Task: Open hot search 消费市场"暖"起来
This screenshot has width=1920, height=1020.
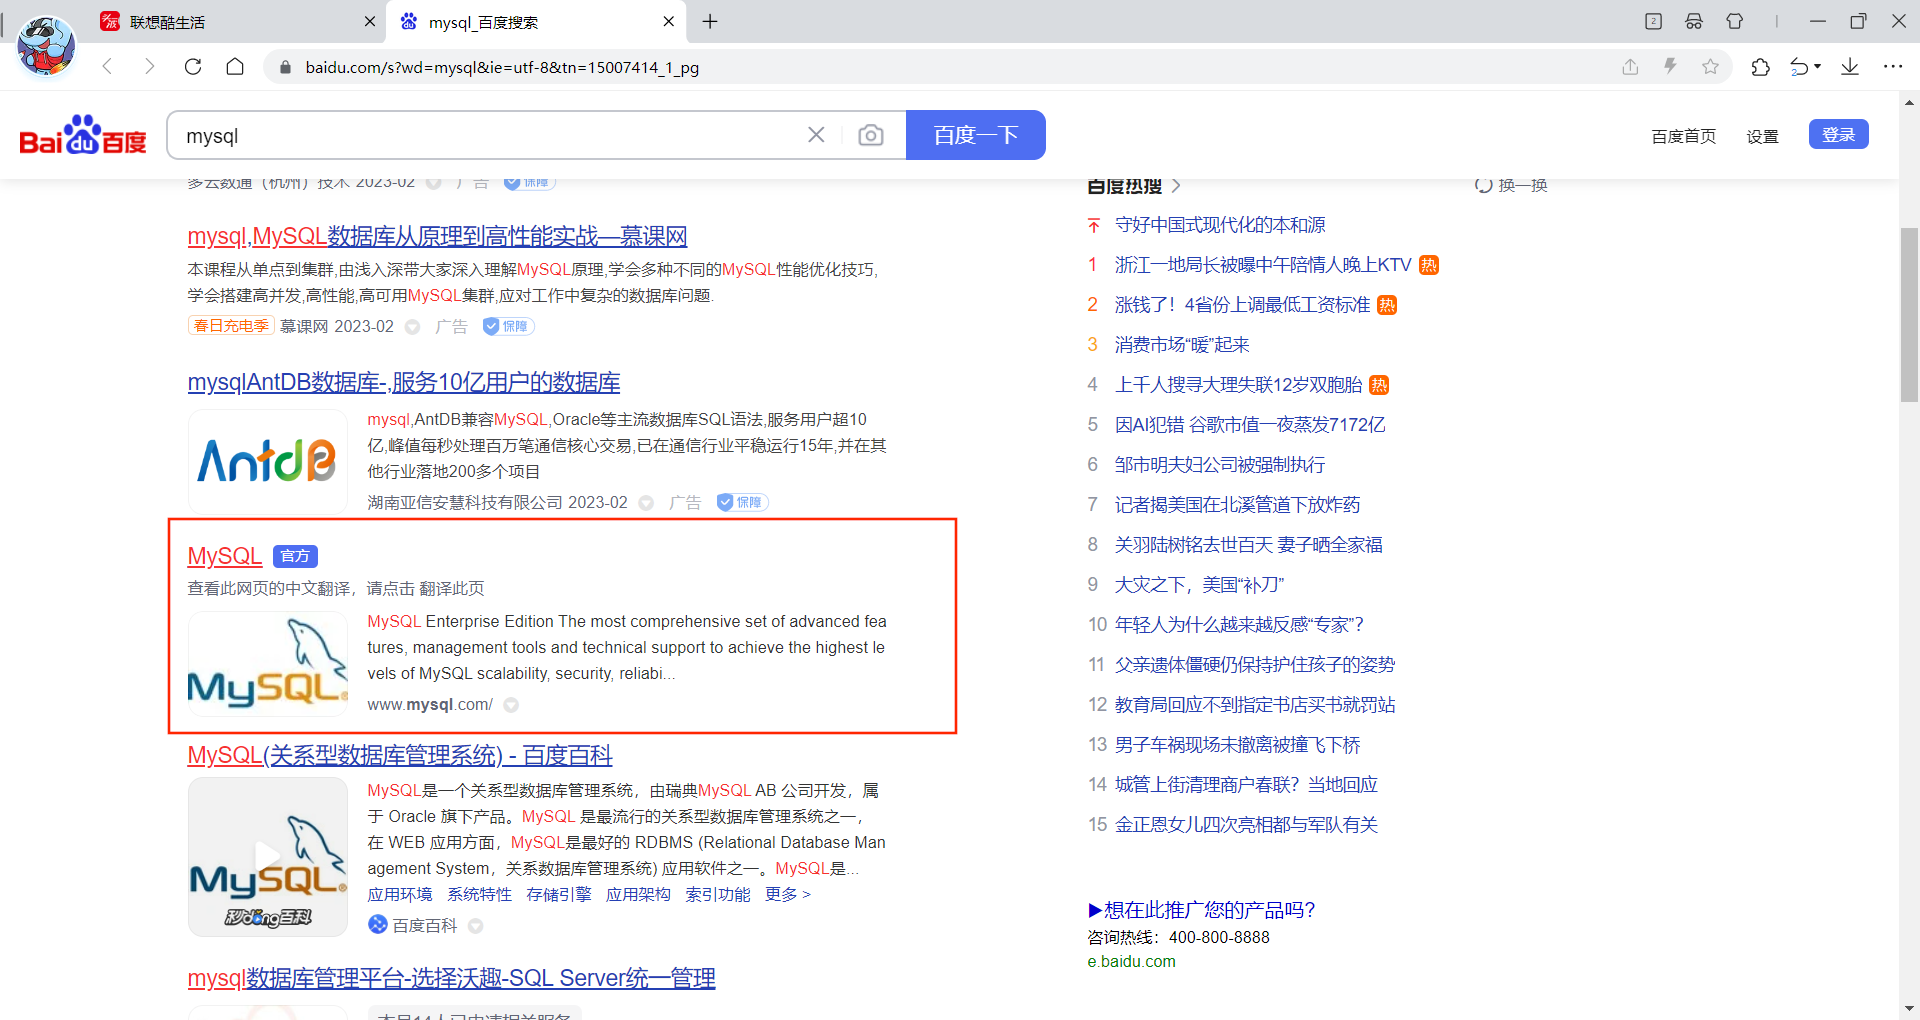Action: coord(1182,345)
